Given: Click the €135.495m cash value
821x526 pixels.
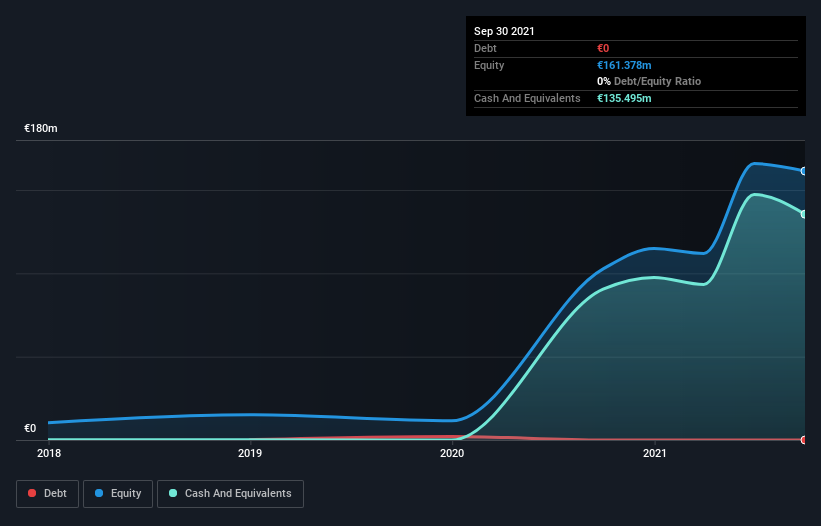Looking at the screenshot, I should pyautogui.click(x=624, y=98).
